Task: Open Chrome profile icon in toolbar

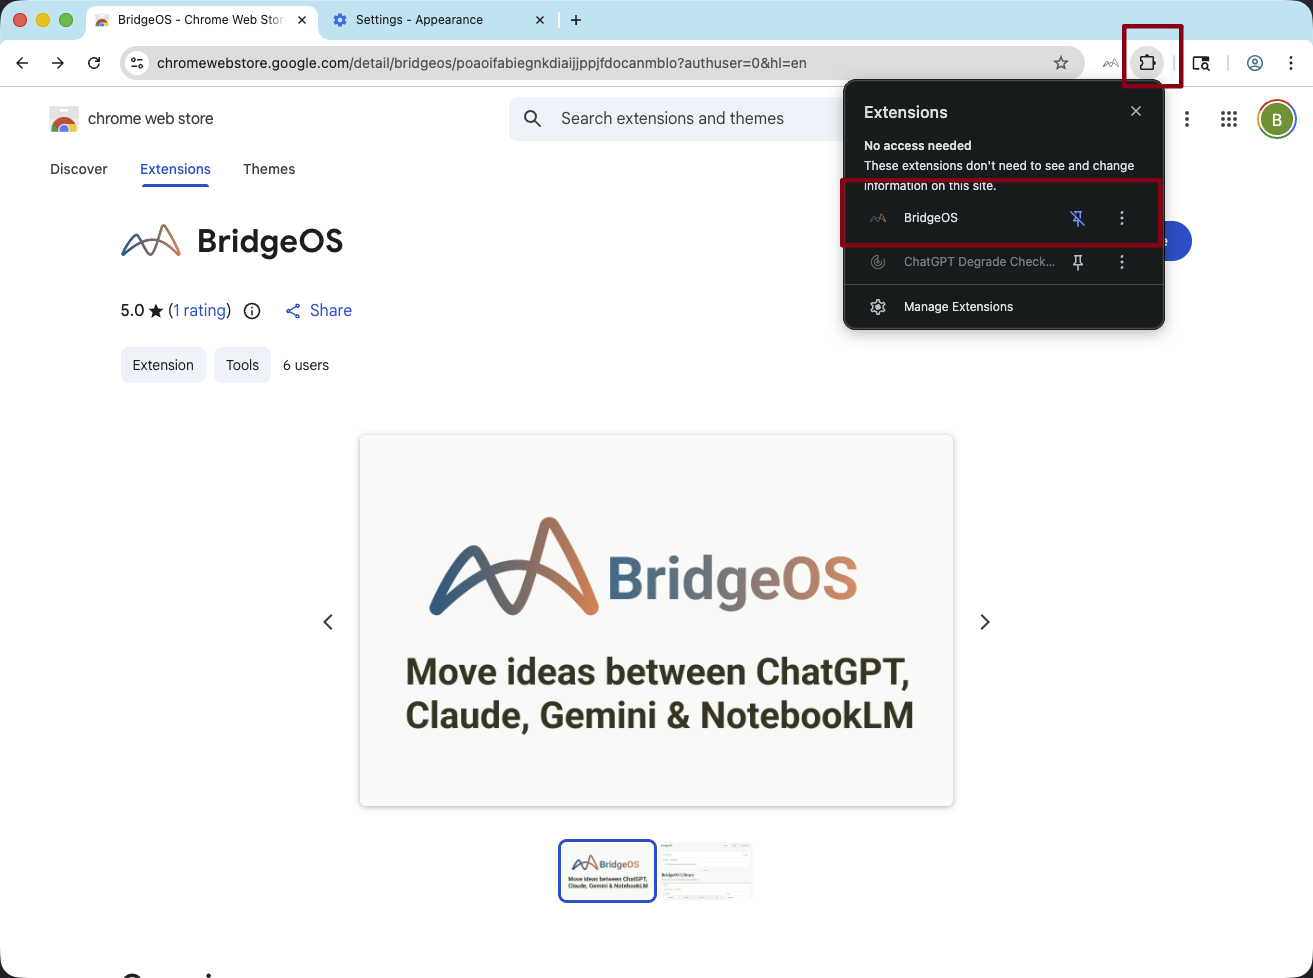Action: (1254, 63)
